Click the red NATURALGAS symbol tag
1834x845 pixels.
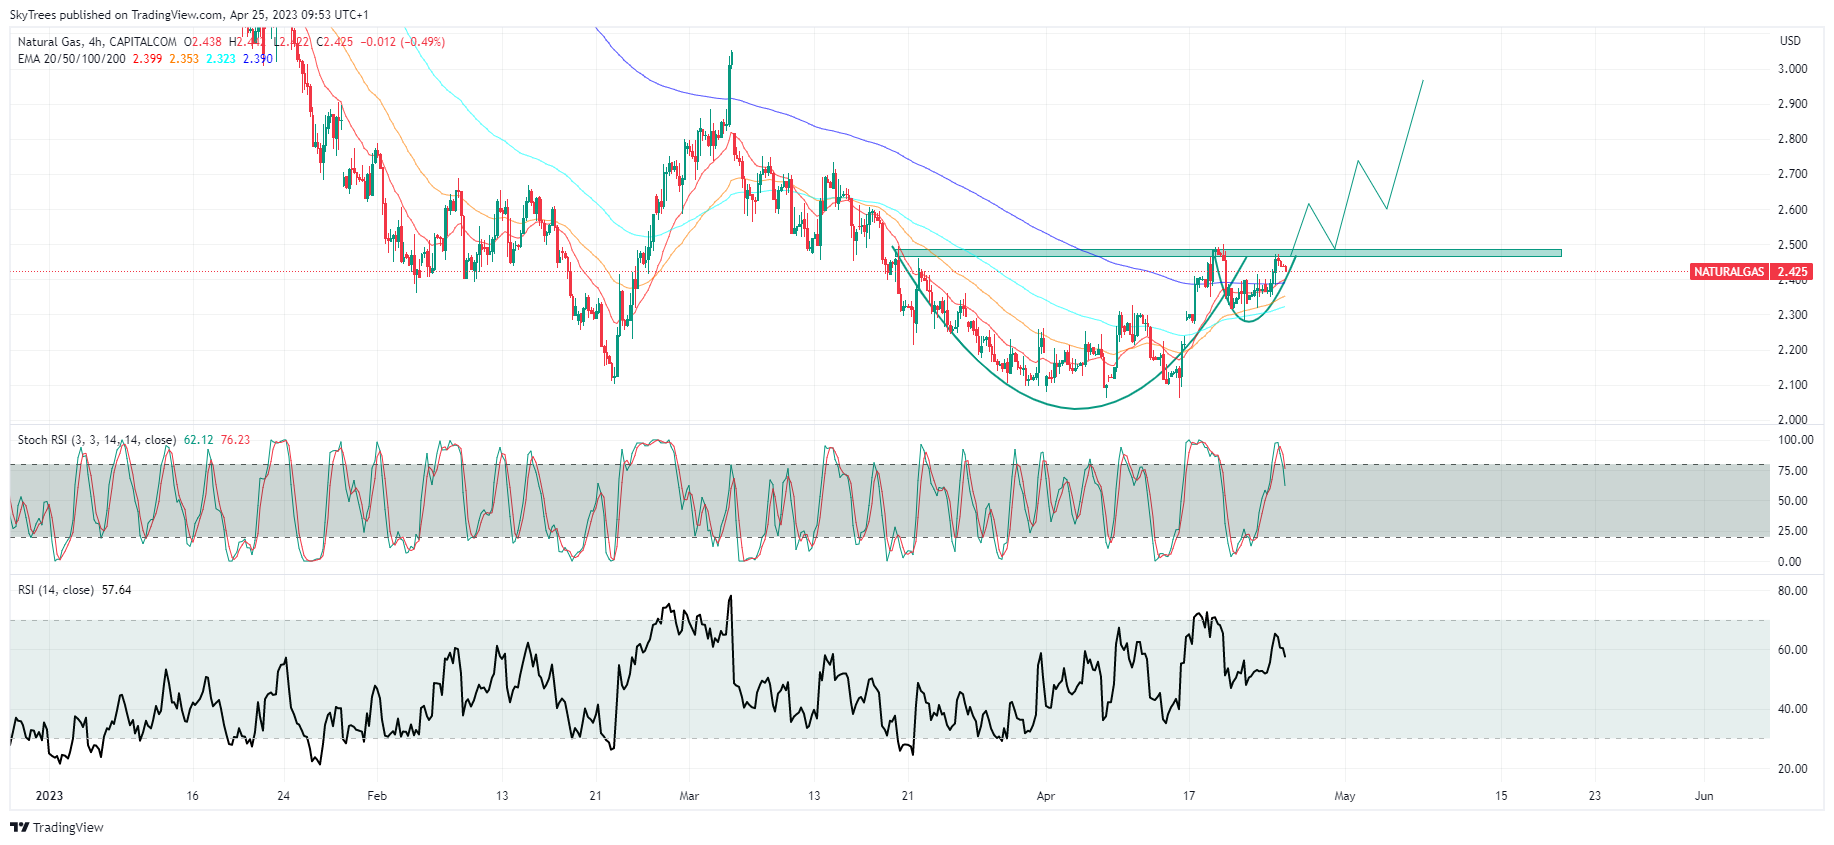tap(1729, 271)
